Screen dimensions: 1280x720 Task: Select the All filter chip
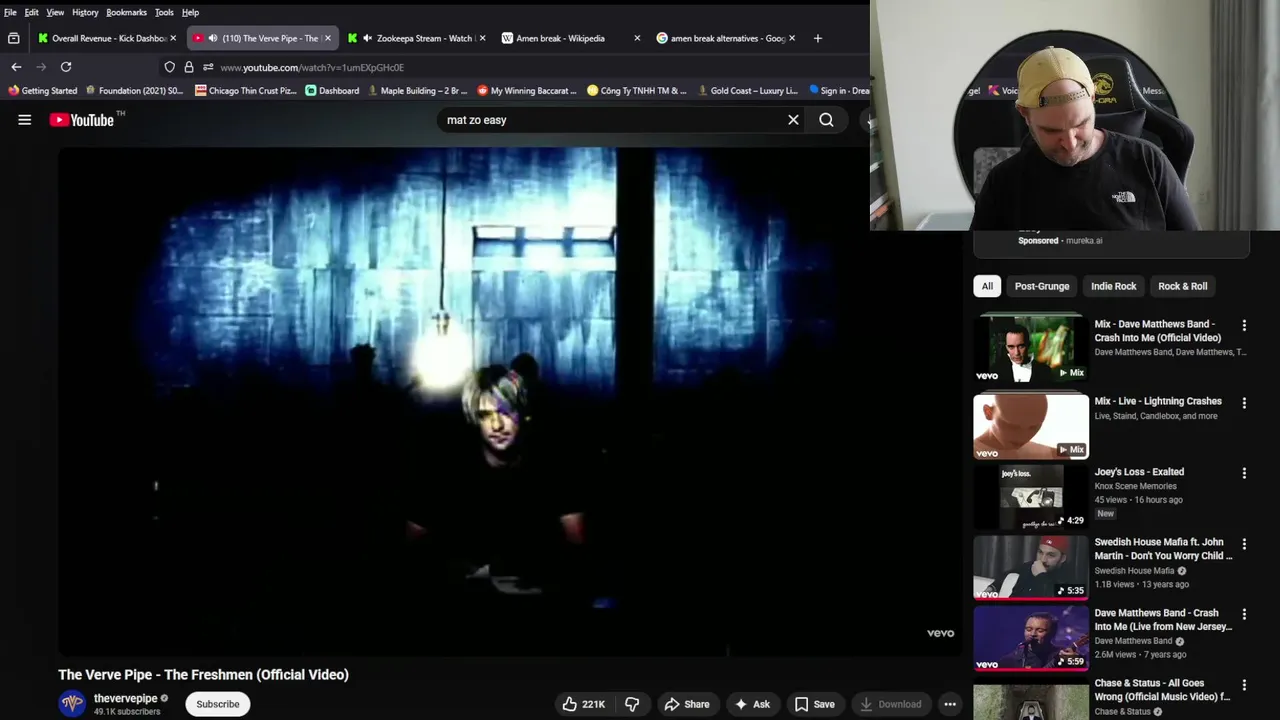coord(987,286)
